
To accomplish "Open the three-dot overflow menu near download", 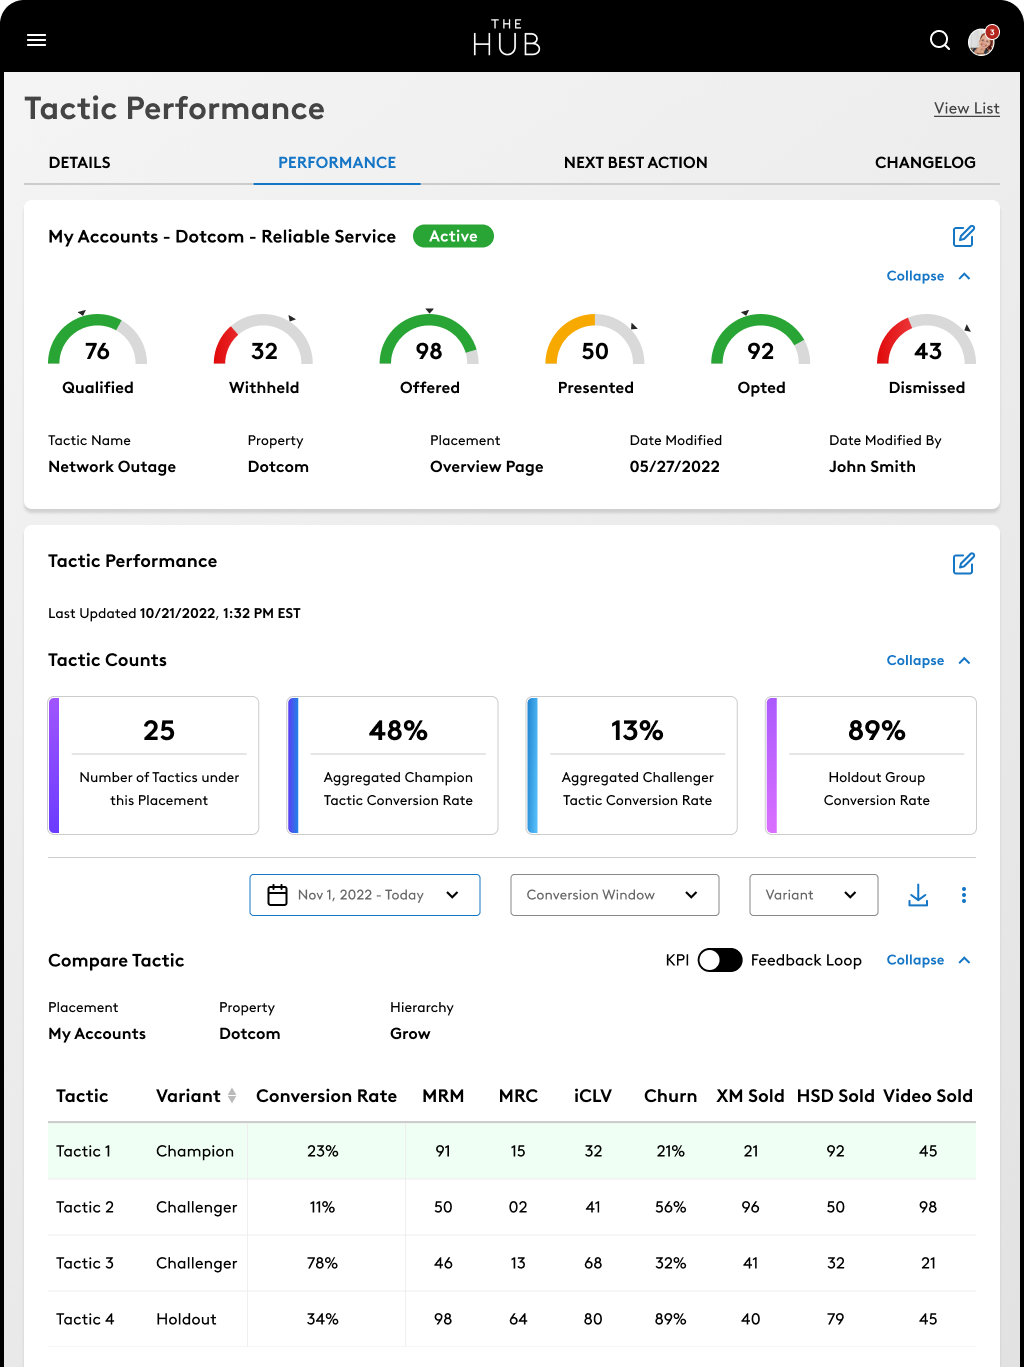I will (964, 895).
